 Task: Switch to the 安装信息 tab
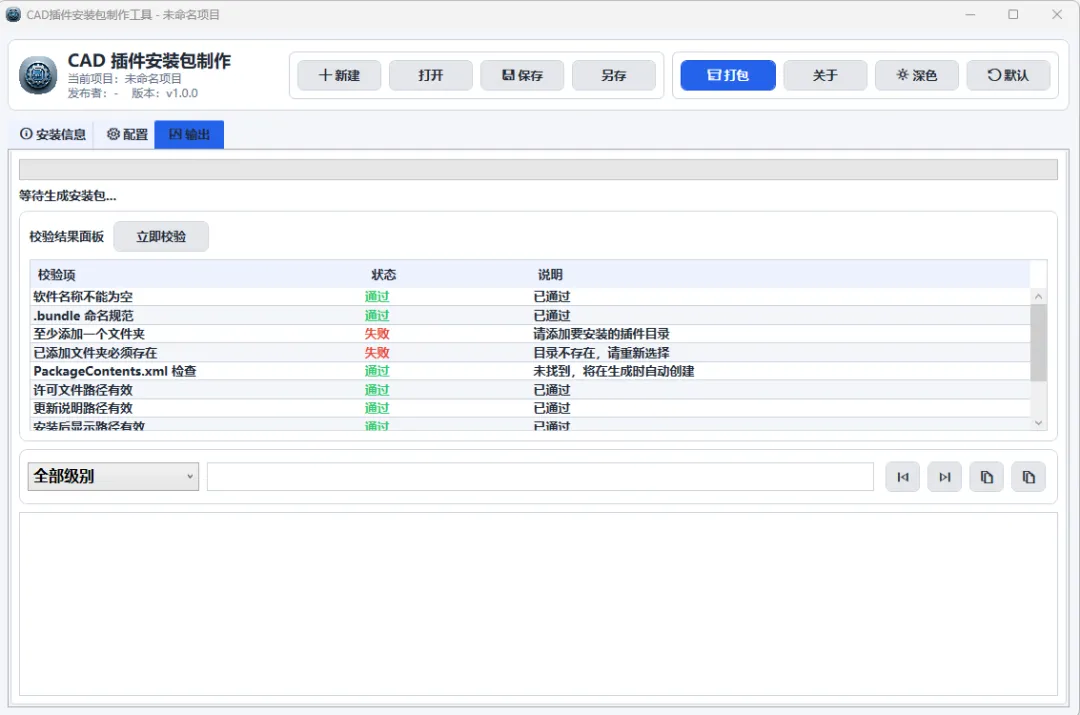tap(53, 134)
